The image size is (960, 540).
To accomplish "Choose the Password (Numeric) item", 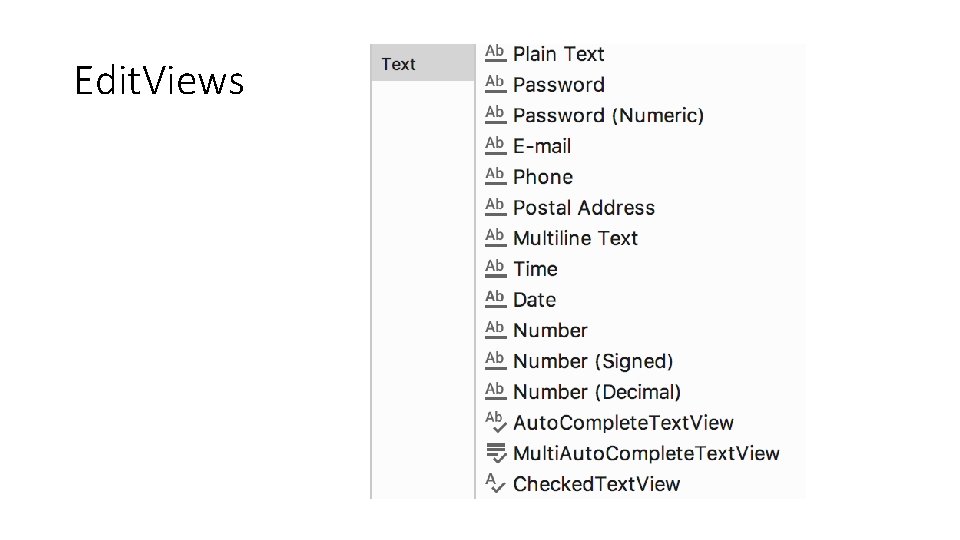I will [609, 115].
